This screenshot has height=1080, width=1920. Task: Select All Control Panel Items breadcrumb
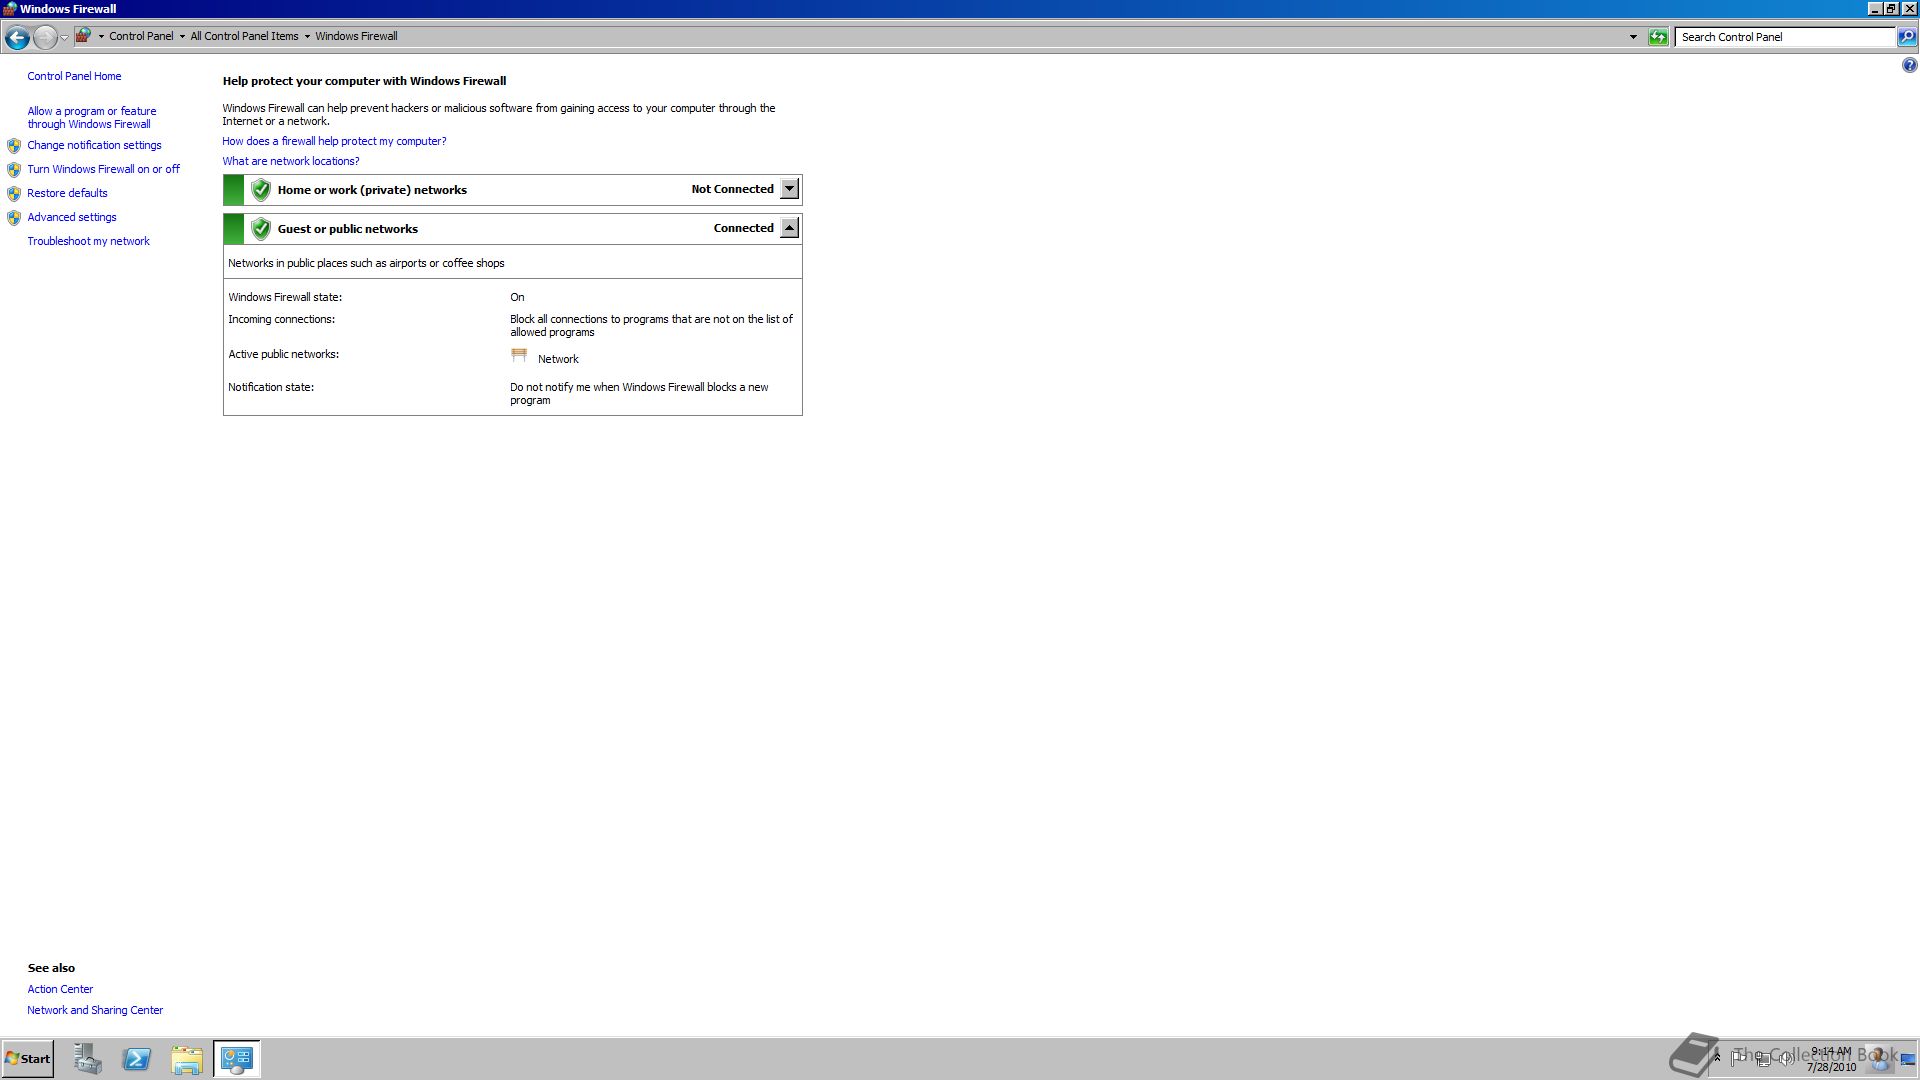244,36
